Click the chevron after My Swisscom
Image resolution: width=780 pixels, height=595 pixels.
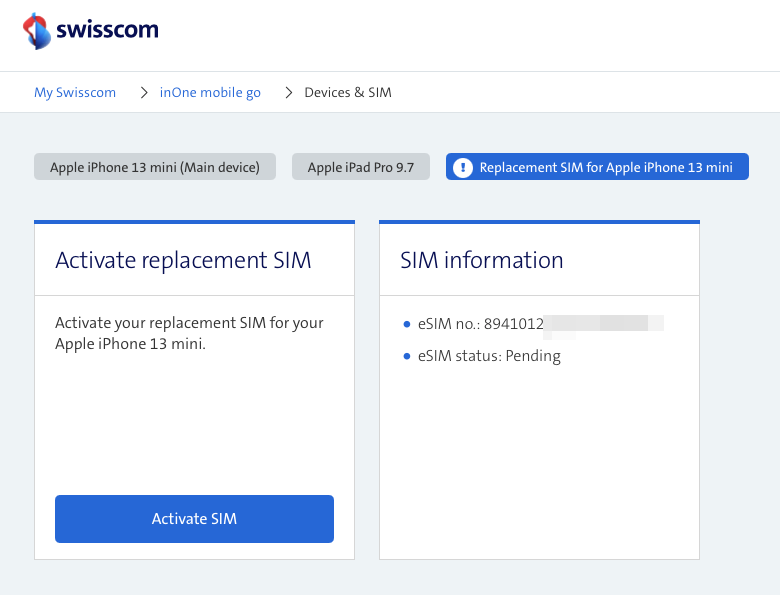click(x=144, y=92)
